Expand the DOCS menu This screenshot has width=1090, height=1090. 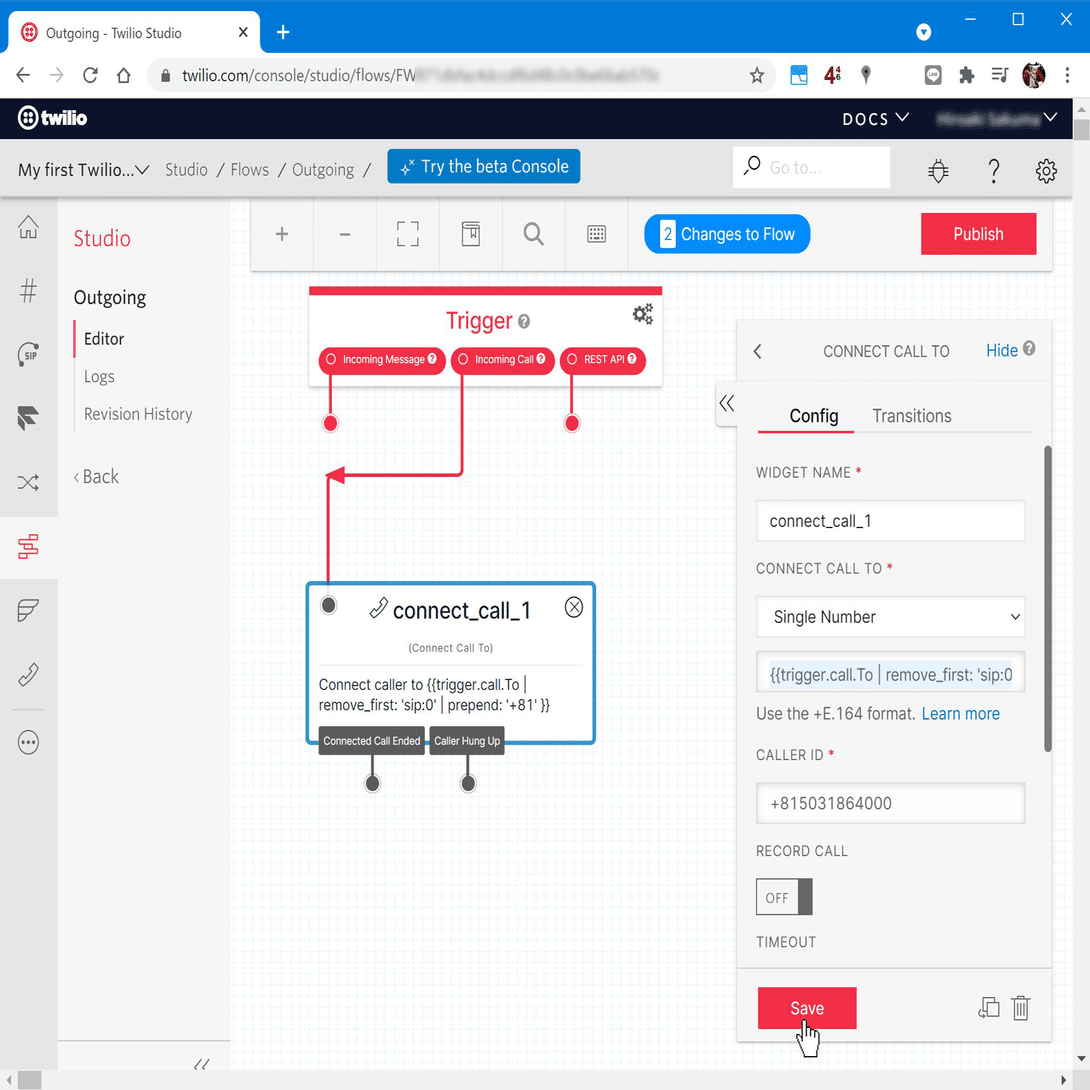click(x=875, y=118)
